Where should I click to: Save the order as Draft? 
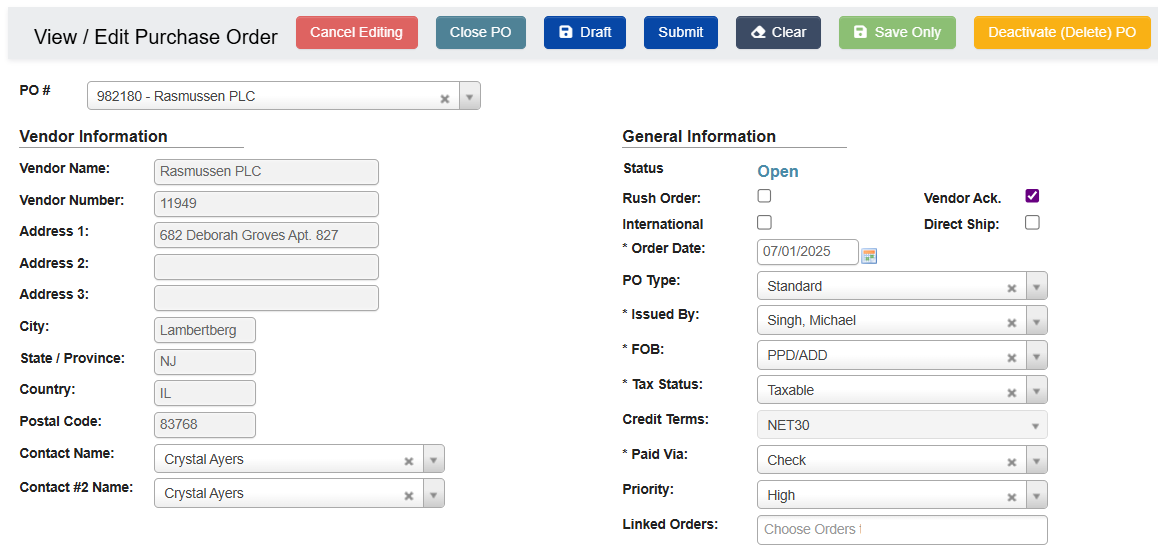coord(585,33)
